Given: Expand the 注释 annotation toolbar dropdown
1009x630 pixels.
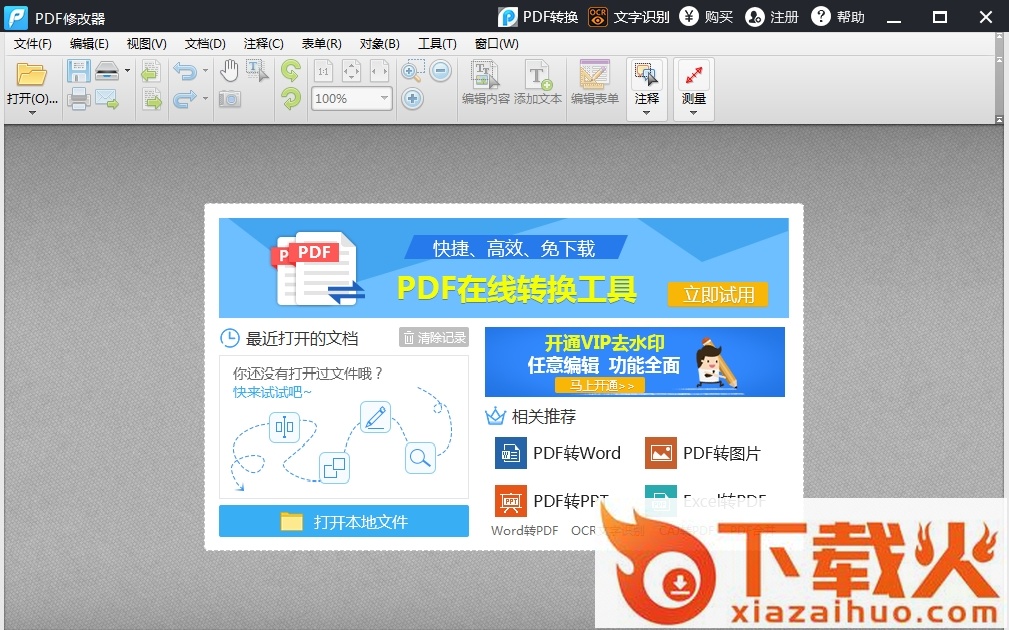Looking at the screenshot, I should point(647,113).
